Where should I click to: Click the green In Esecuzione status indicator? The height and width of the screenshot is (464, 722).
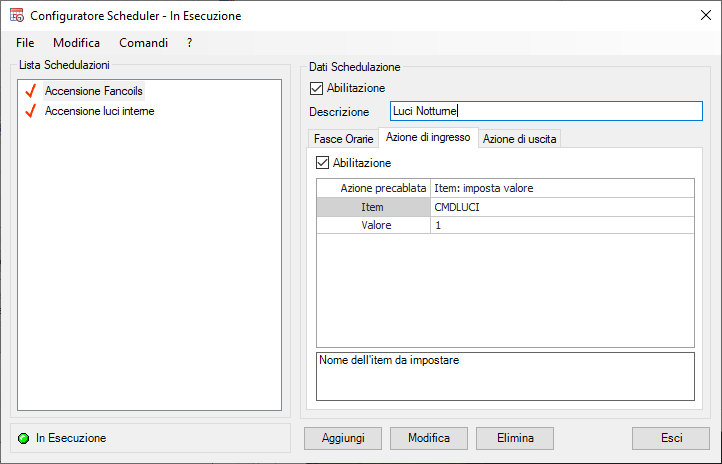(x=24, y=438)
